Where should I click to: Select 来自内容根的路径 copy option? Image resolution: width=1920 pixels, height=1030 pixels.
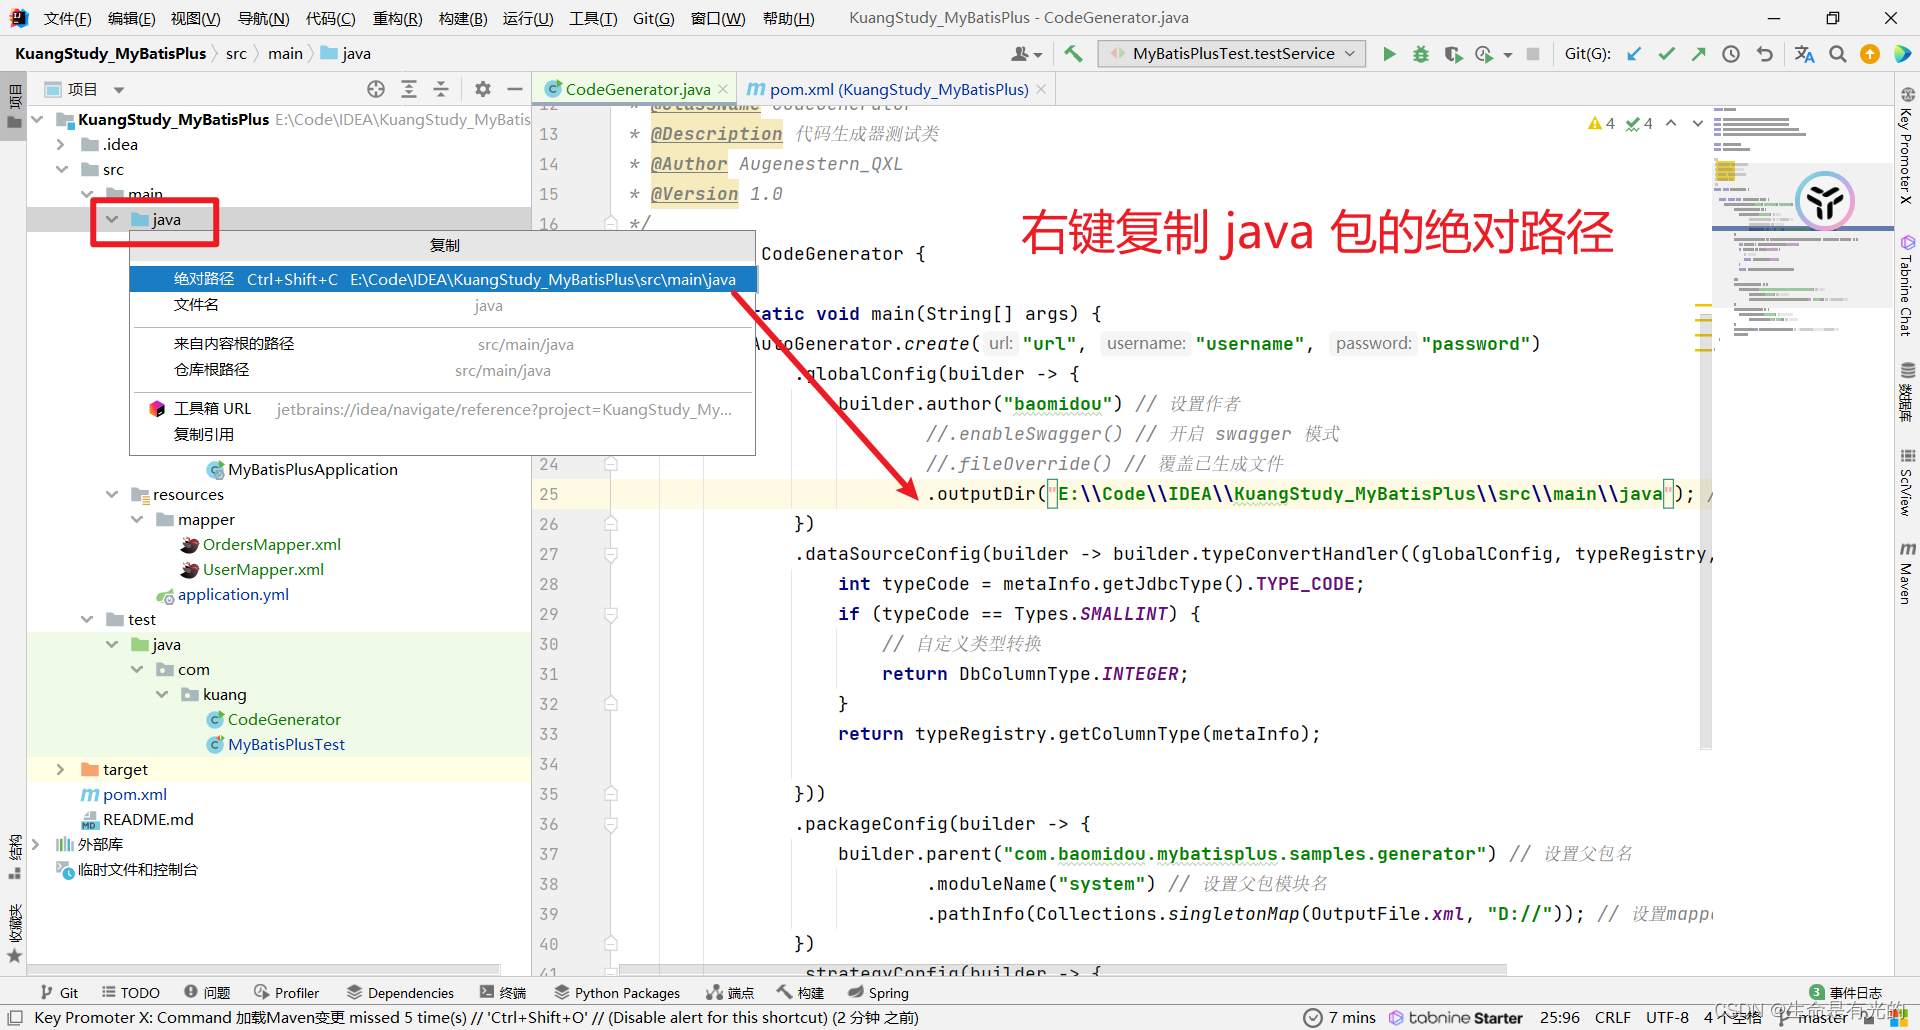click(442, 344)
